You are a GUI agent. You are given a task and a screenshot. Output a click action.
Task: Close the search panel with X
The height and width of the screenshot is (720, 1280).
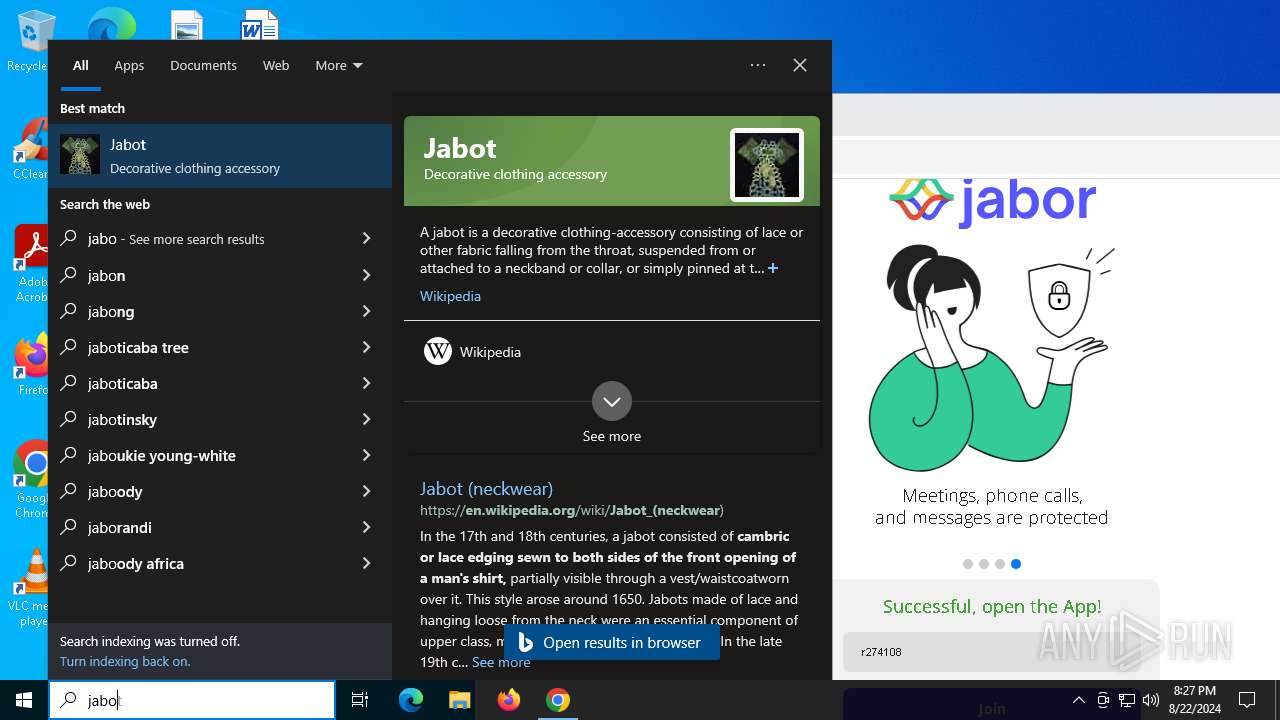coord(800,65)
